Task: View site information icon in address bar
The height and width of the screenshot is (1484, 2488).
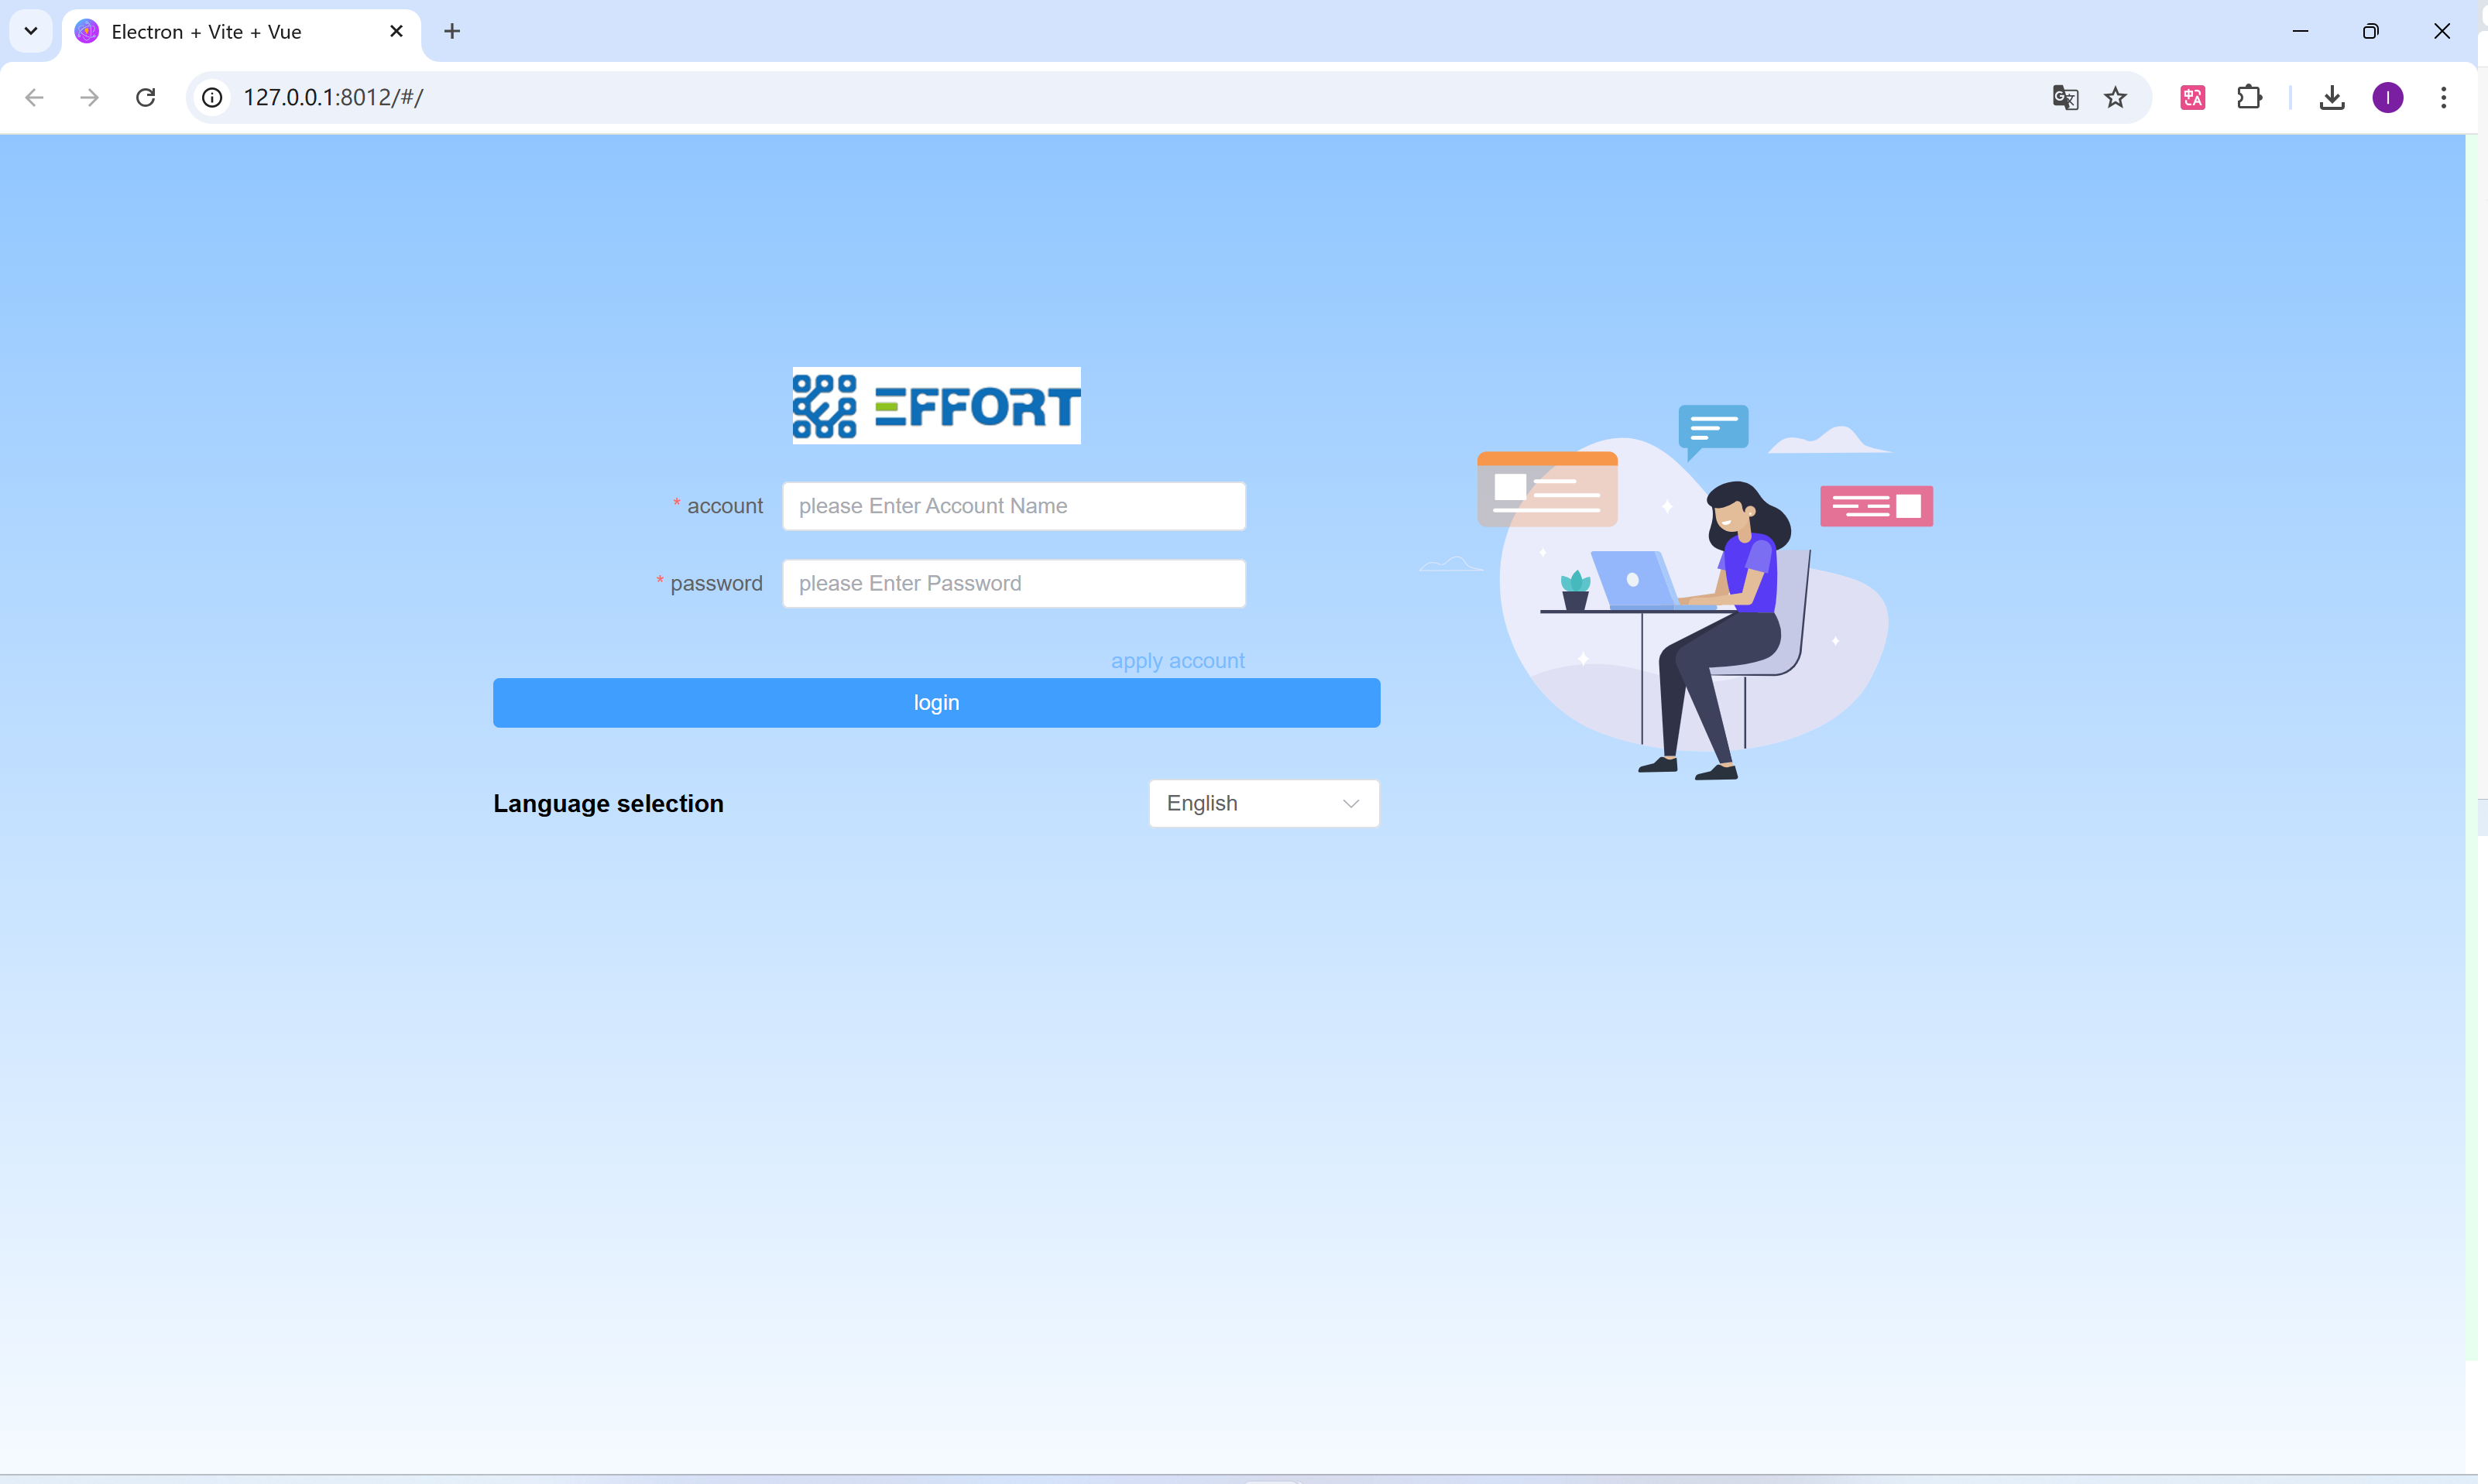Action: pyautogui.click(x=212, y=97)
